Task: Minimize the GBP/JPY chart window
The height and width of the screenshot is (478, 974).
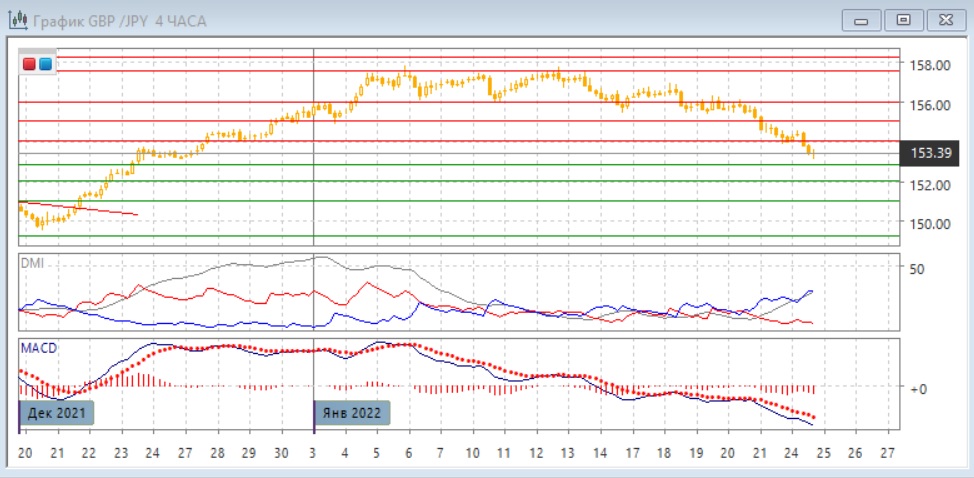Action: click(863, 19)
